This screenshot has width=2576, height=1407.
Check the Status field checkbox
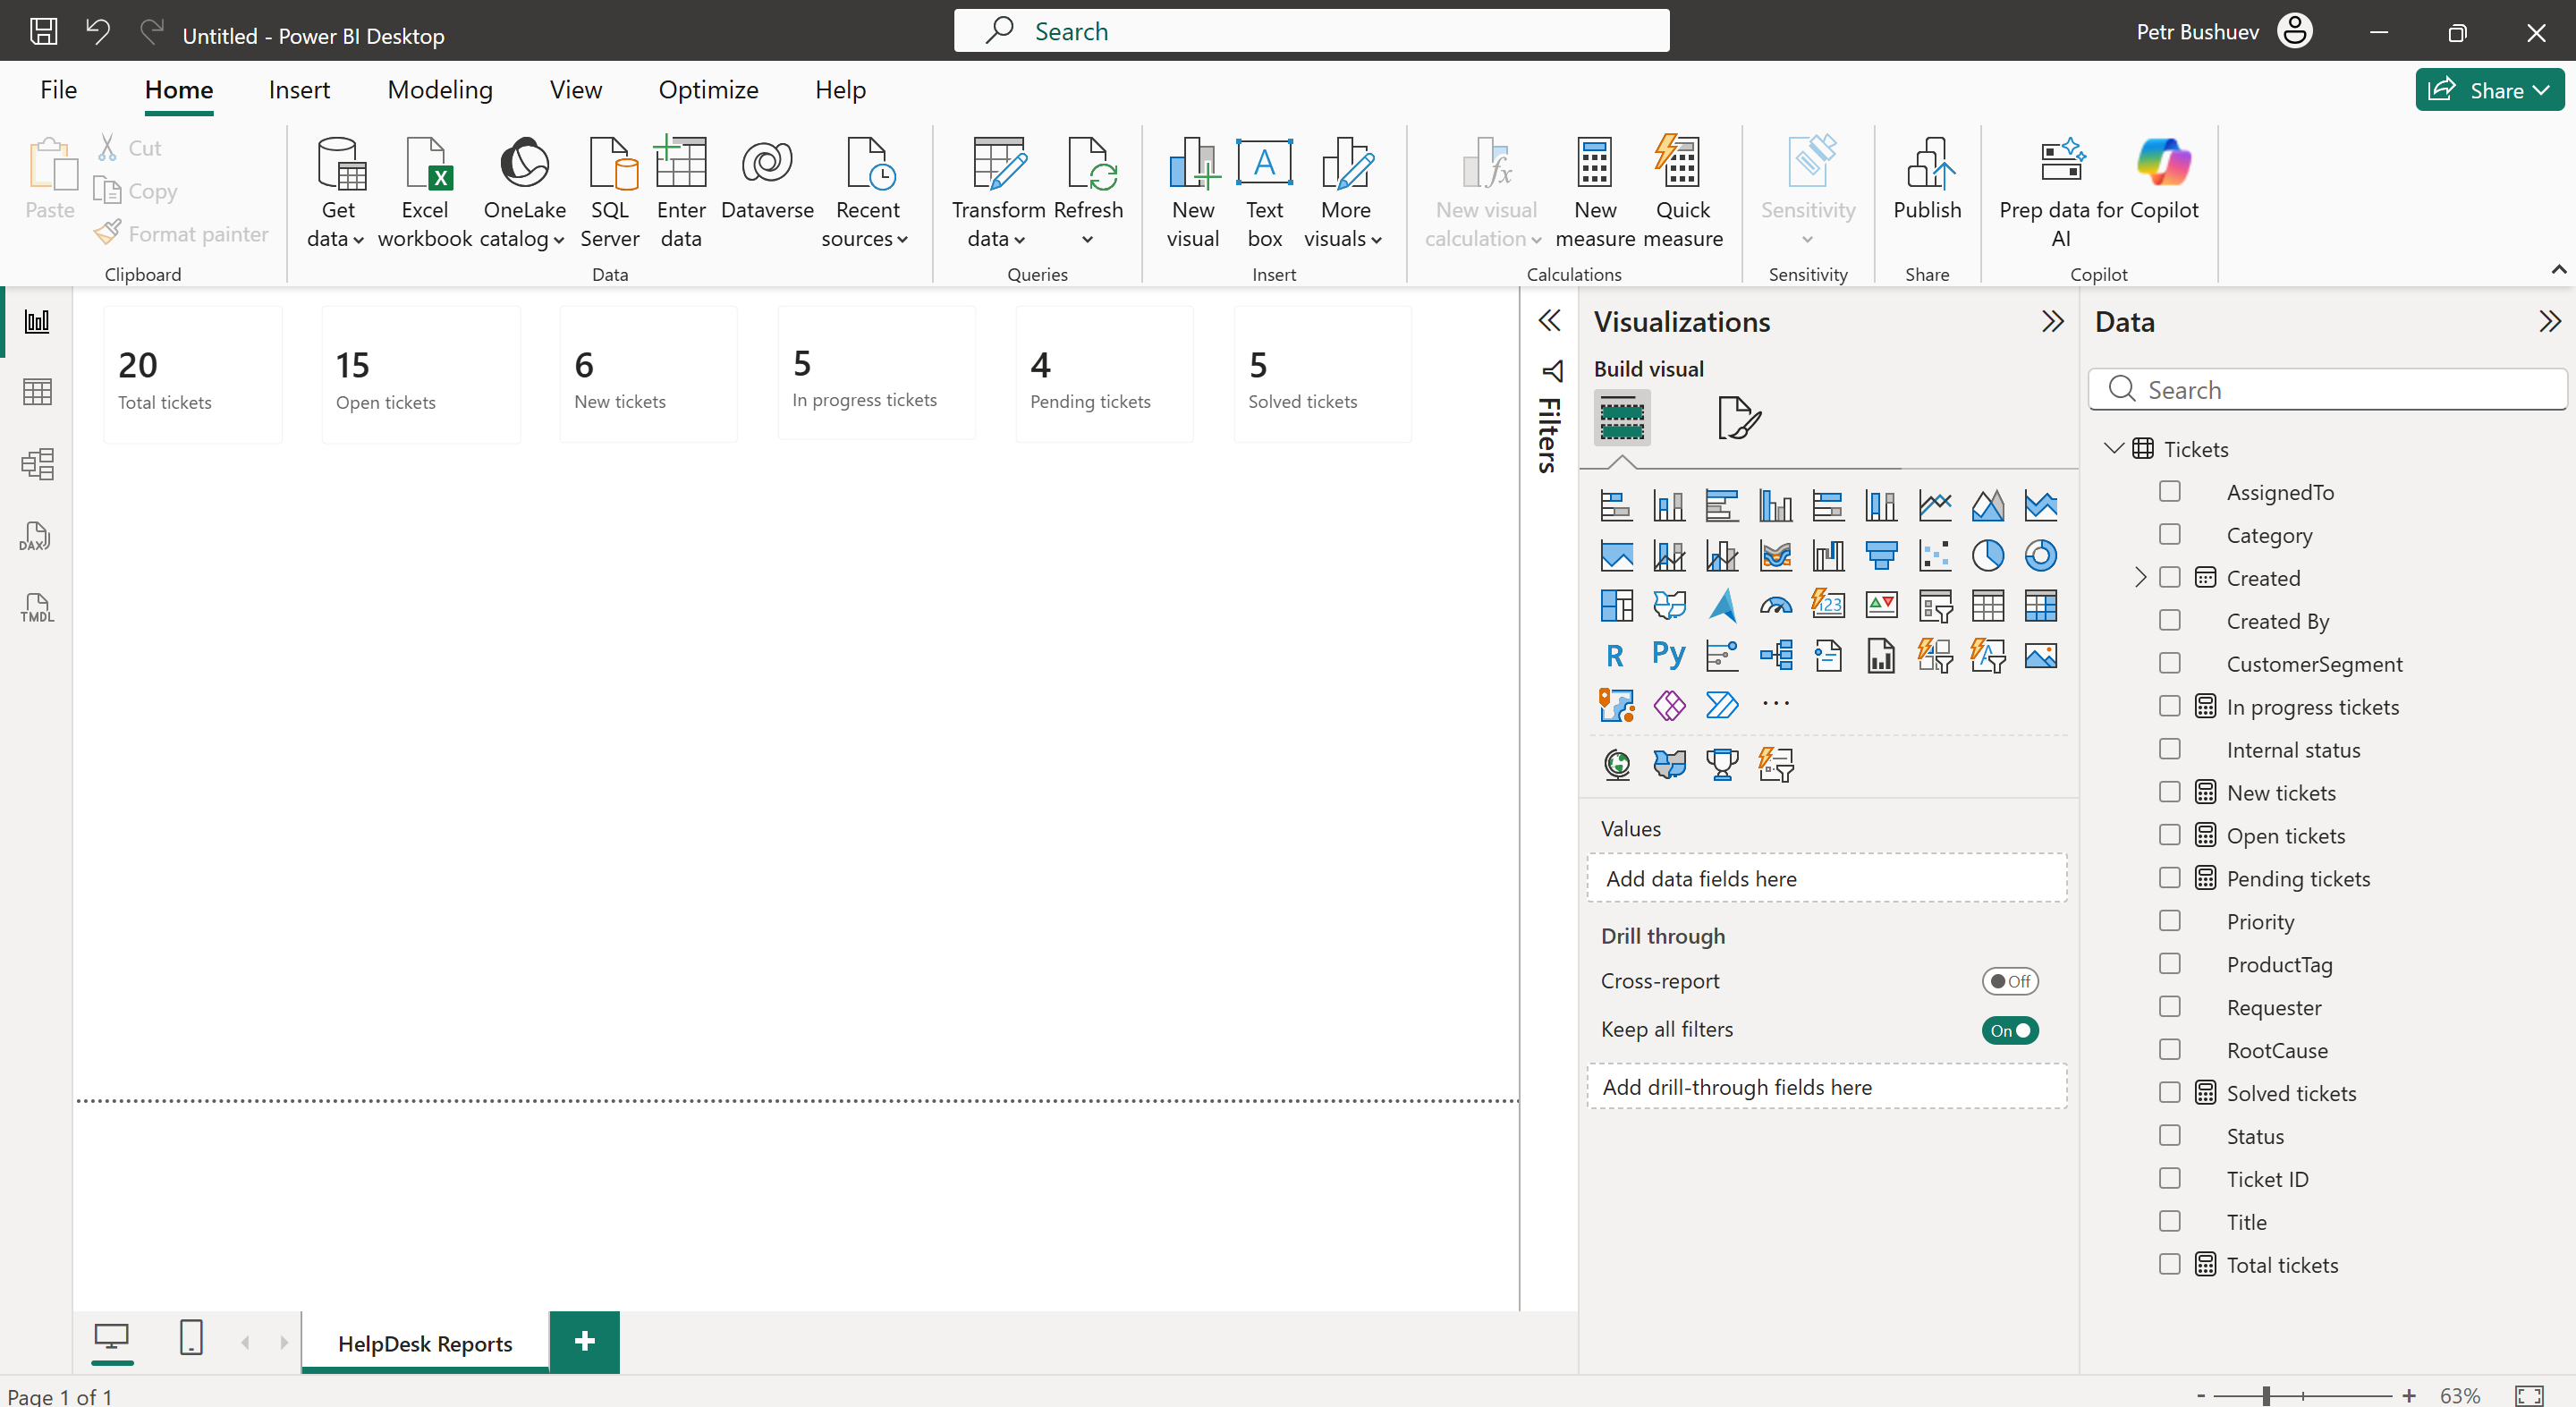click(x=2169, y=1135)
